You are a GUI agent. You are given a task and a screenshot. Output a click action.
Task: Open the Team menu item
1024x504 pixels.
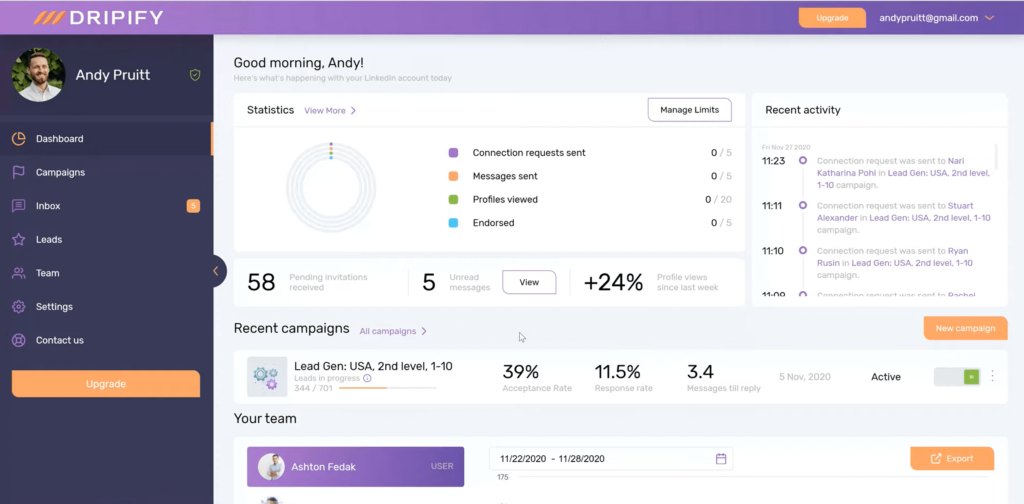click(106, 273)
